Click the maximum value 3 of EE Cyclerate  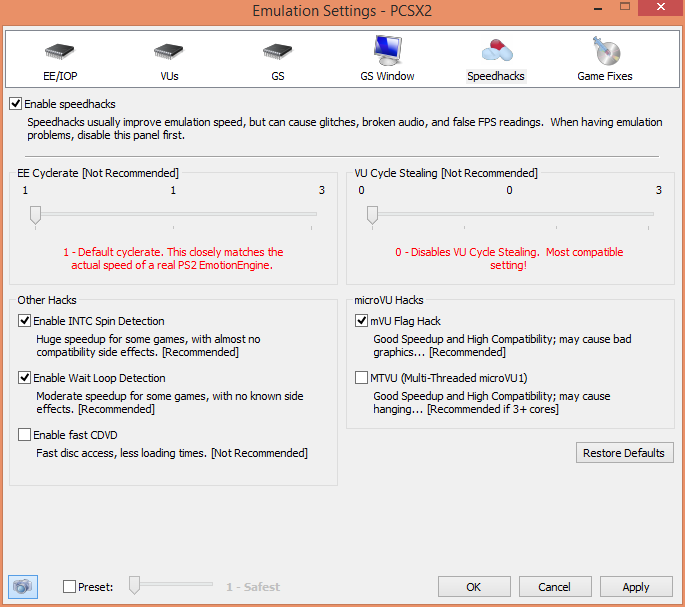pos(322,190)
